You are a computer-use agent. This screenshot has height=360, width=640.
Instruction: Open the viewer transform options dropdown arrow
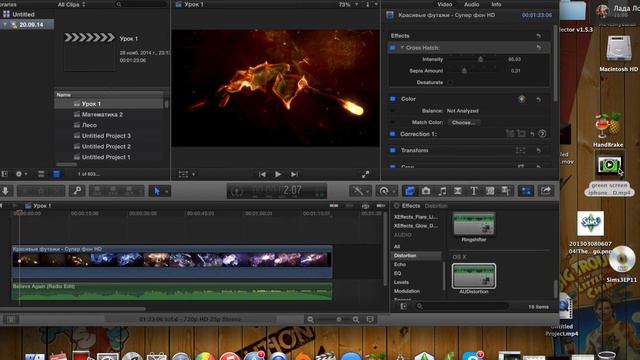tap(193, 174)
